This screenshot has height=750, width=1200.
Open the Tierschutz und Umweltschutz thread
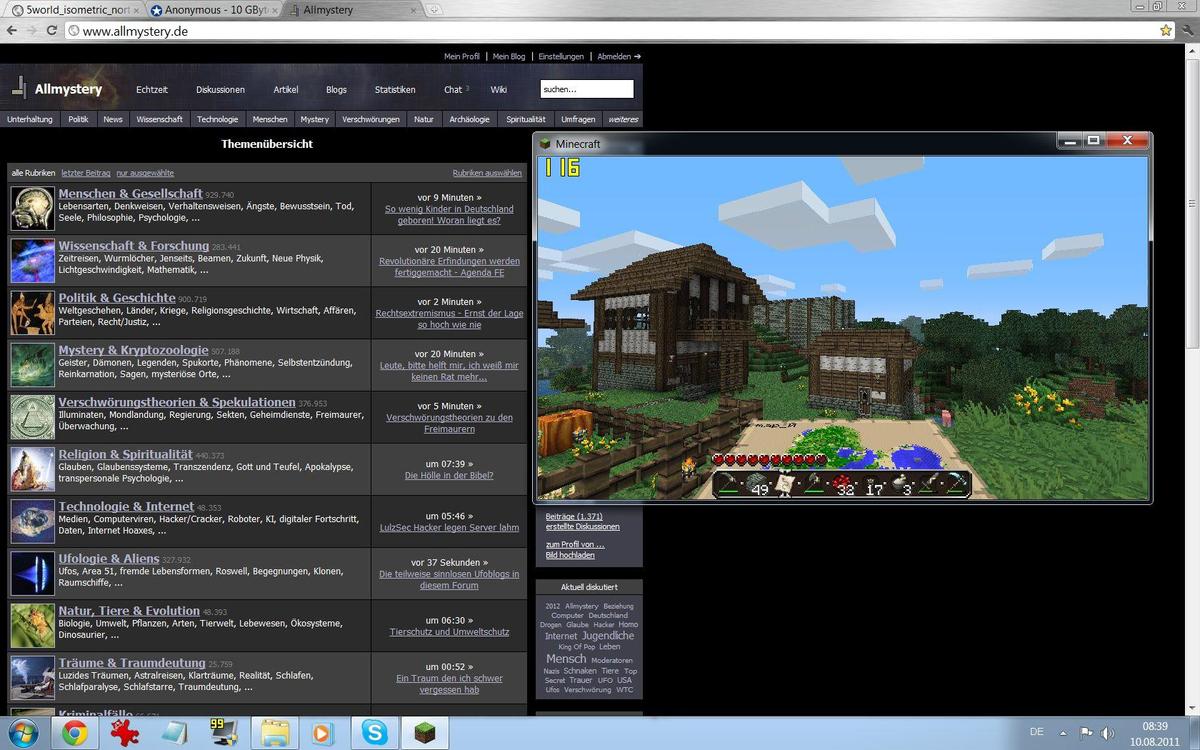[449, 632]
